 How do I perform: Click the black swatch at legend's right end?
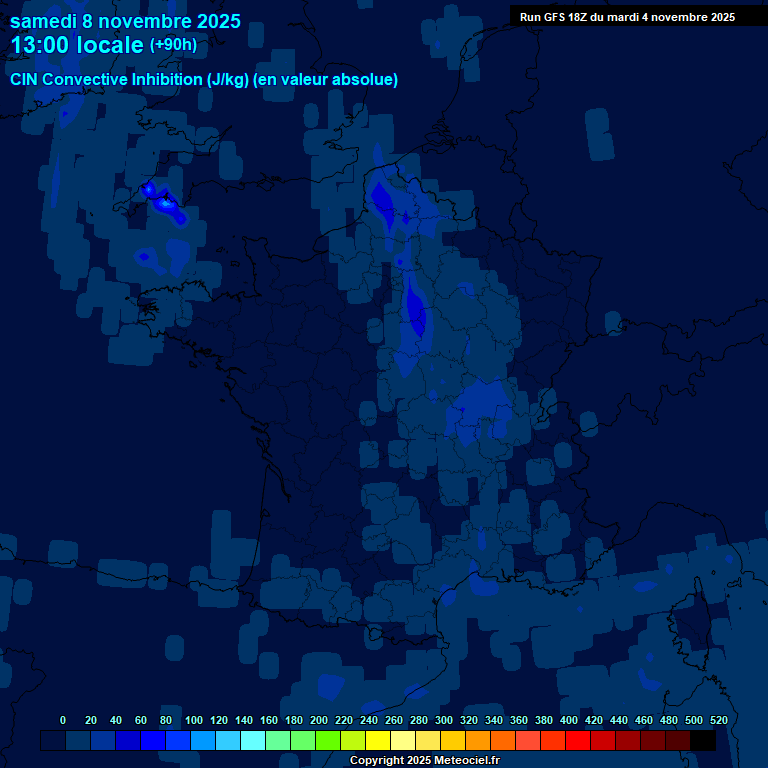coord(703,740)
